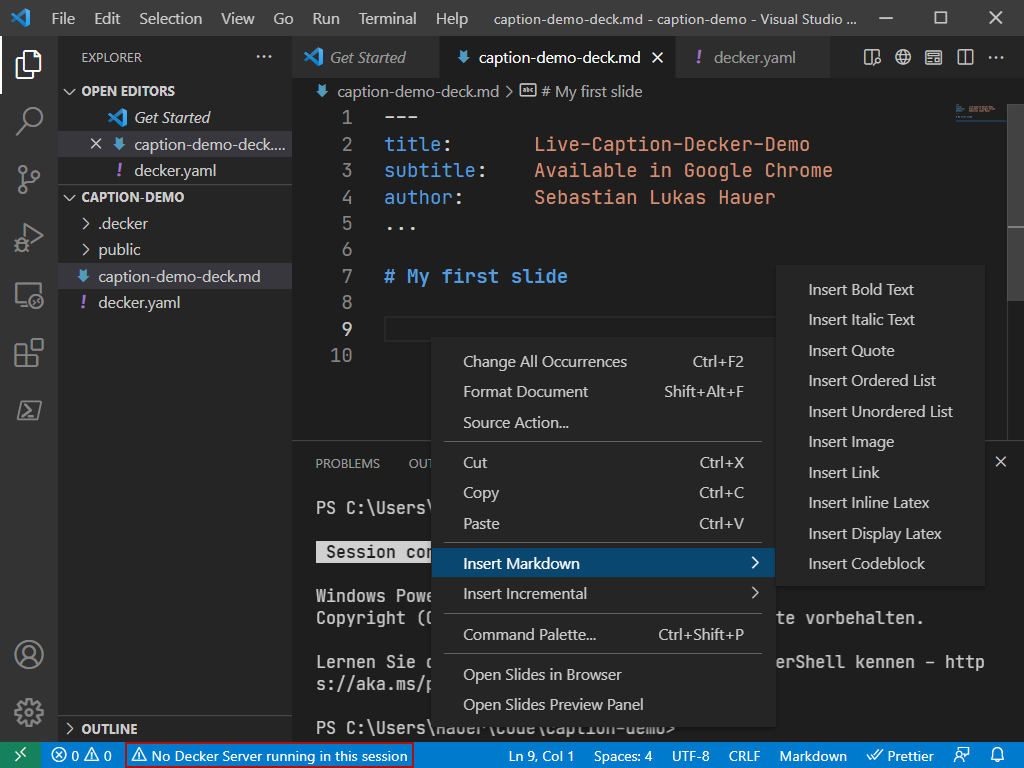Expand the public folder
This screenshot has height=768, width=1024.
click(119, 250)
